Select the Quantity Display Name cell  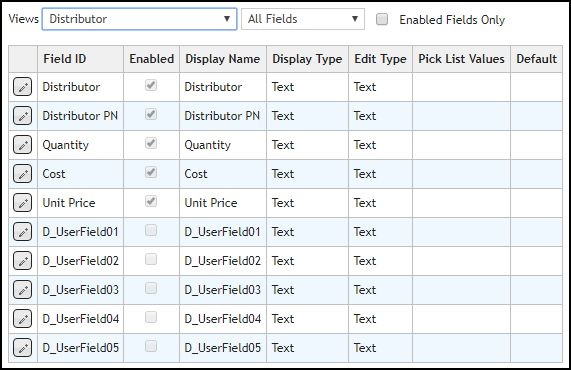click(x=223, y=145)
